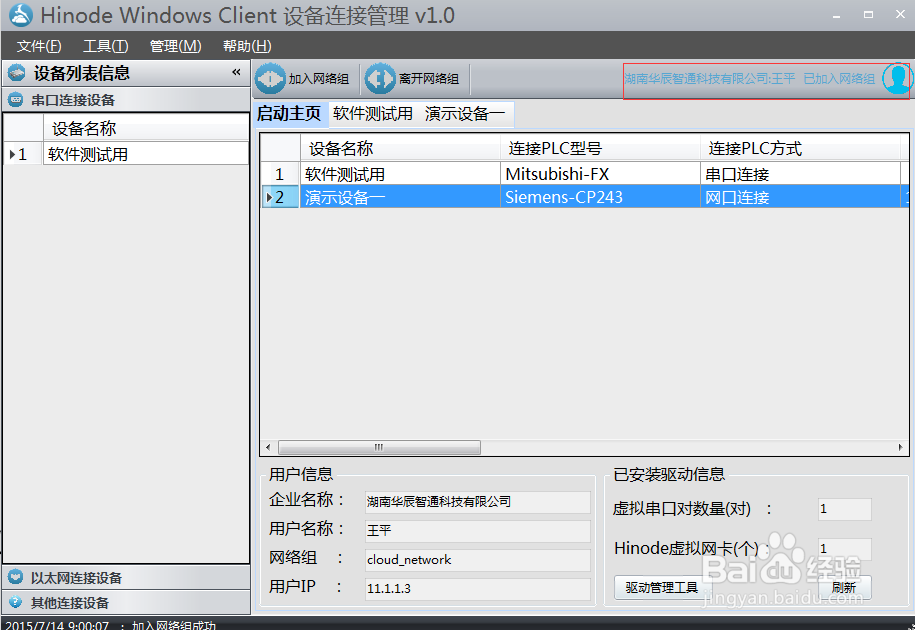Select 软件测试用 in left device list

(x=146, y=154)
